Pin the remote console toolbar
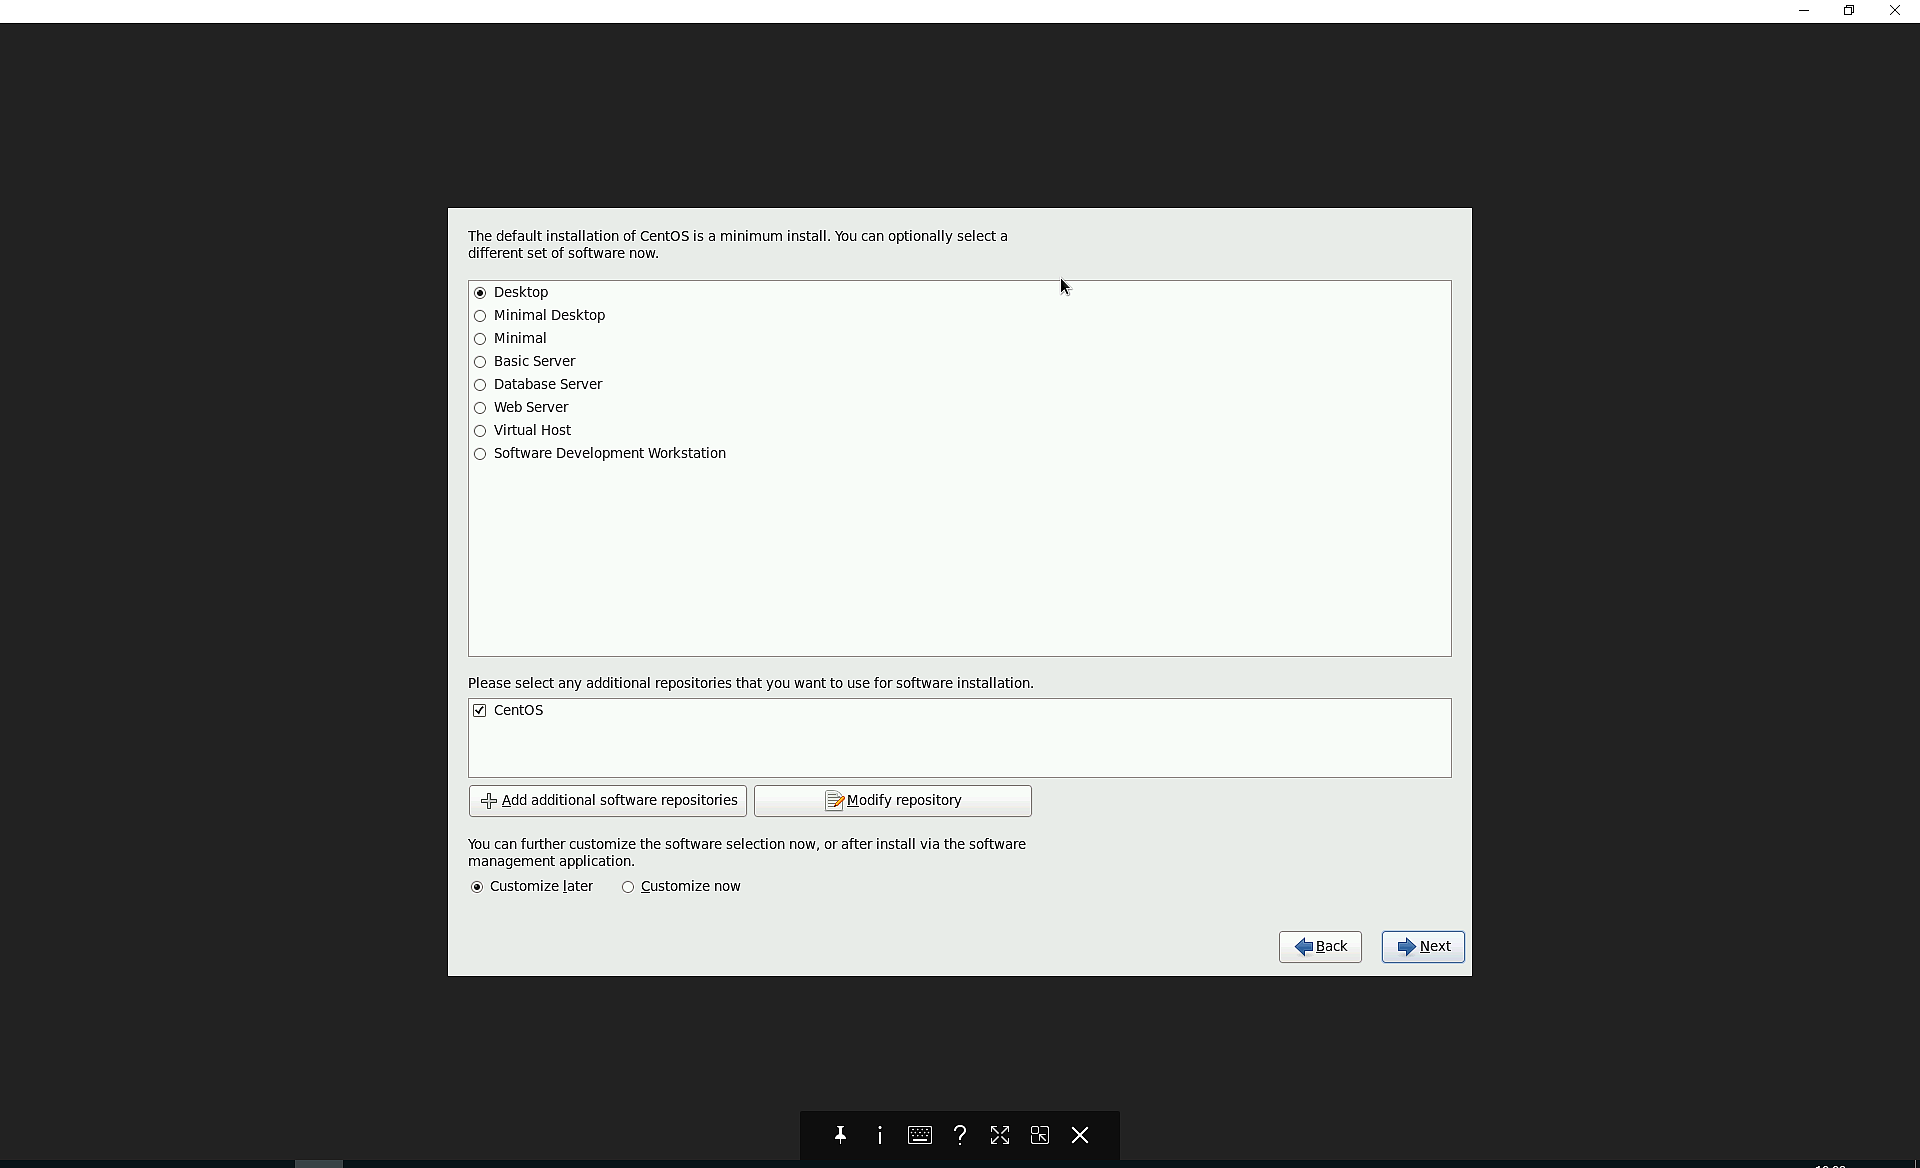 click(840, 1135)
